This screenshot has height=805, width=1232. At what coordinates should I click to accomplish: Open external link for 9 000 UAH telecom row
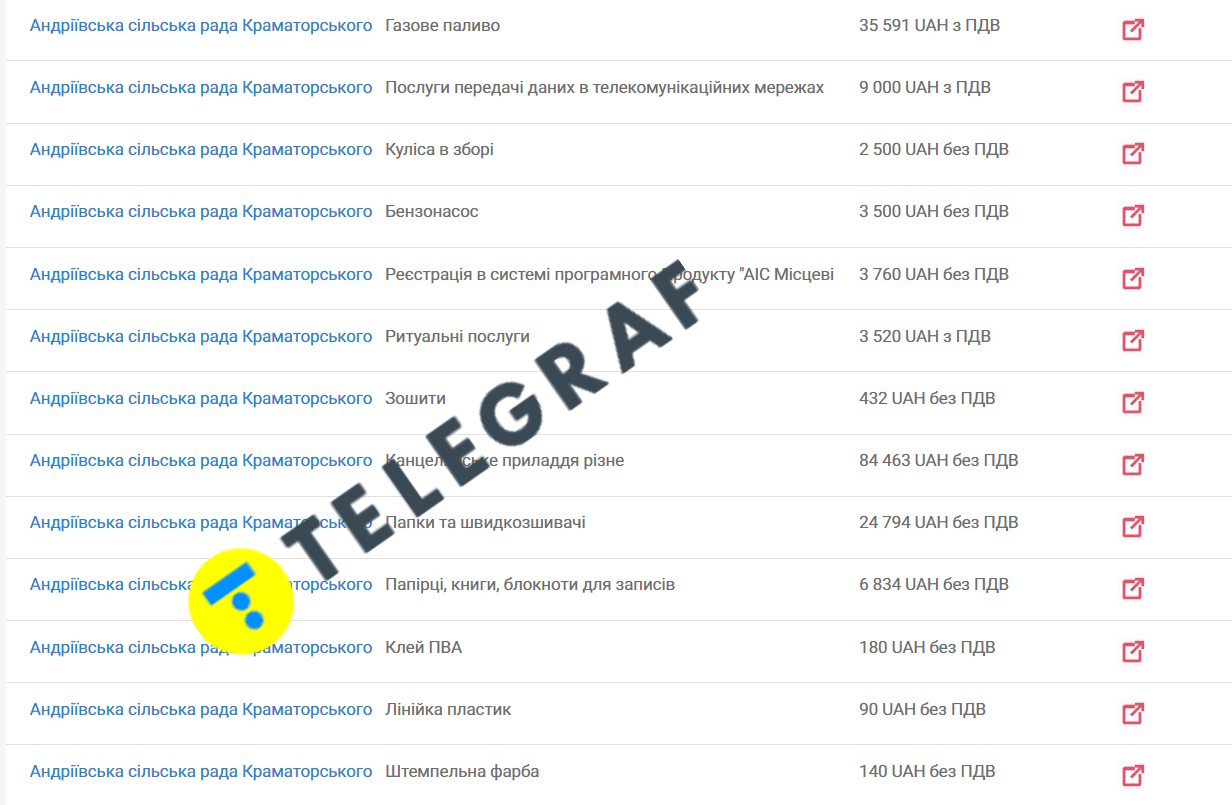tap(1132, 92)
